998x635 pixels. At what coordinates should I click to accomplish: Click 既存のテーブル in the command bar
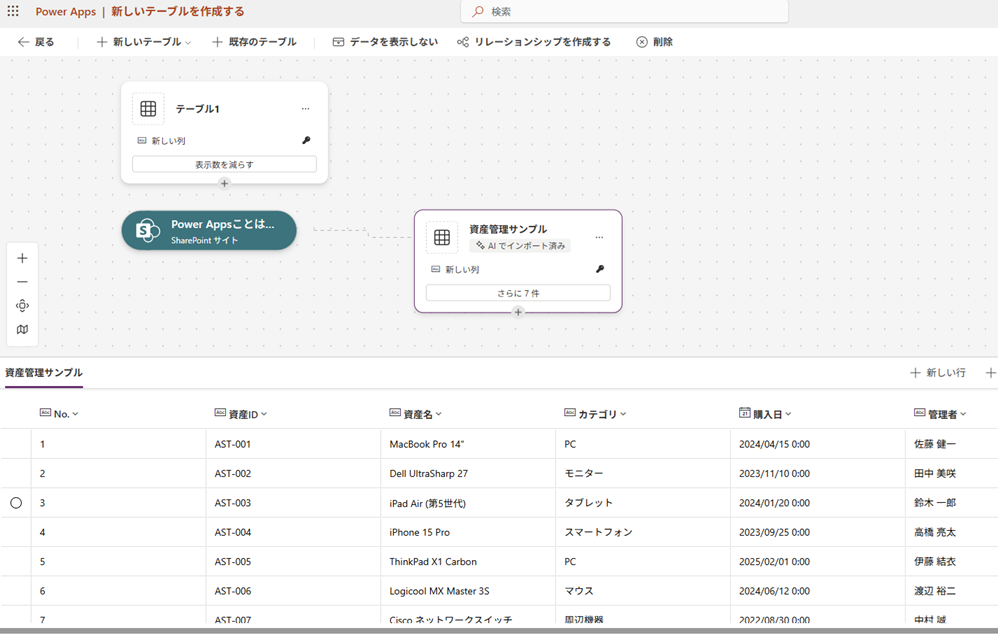(254, 42)
